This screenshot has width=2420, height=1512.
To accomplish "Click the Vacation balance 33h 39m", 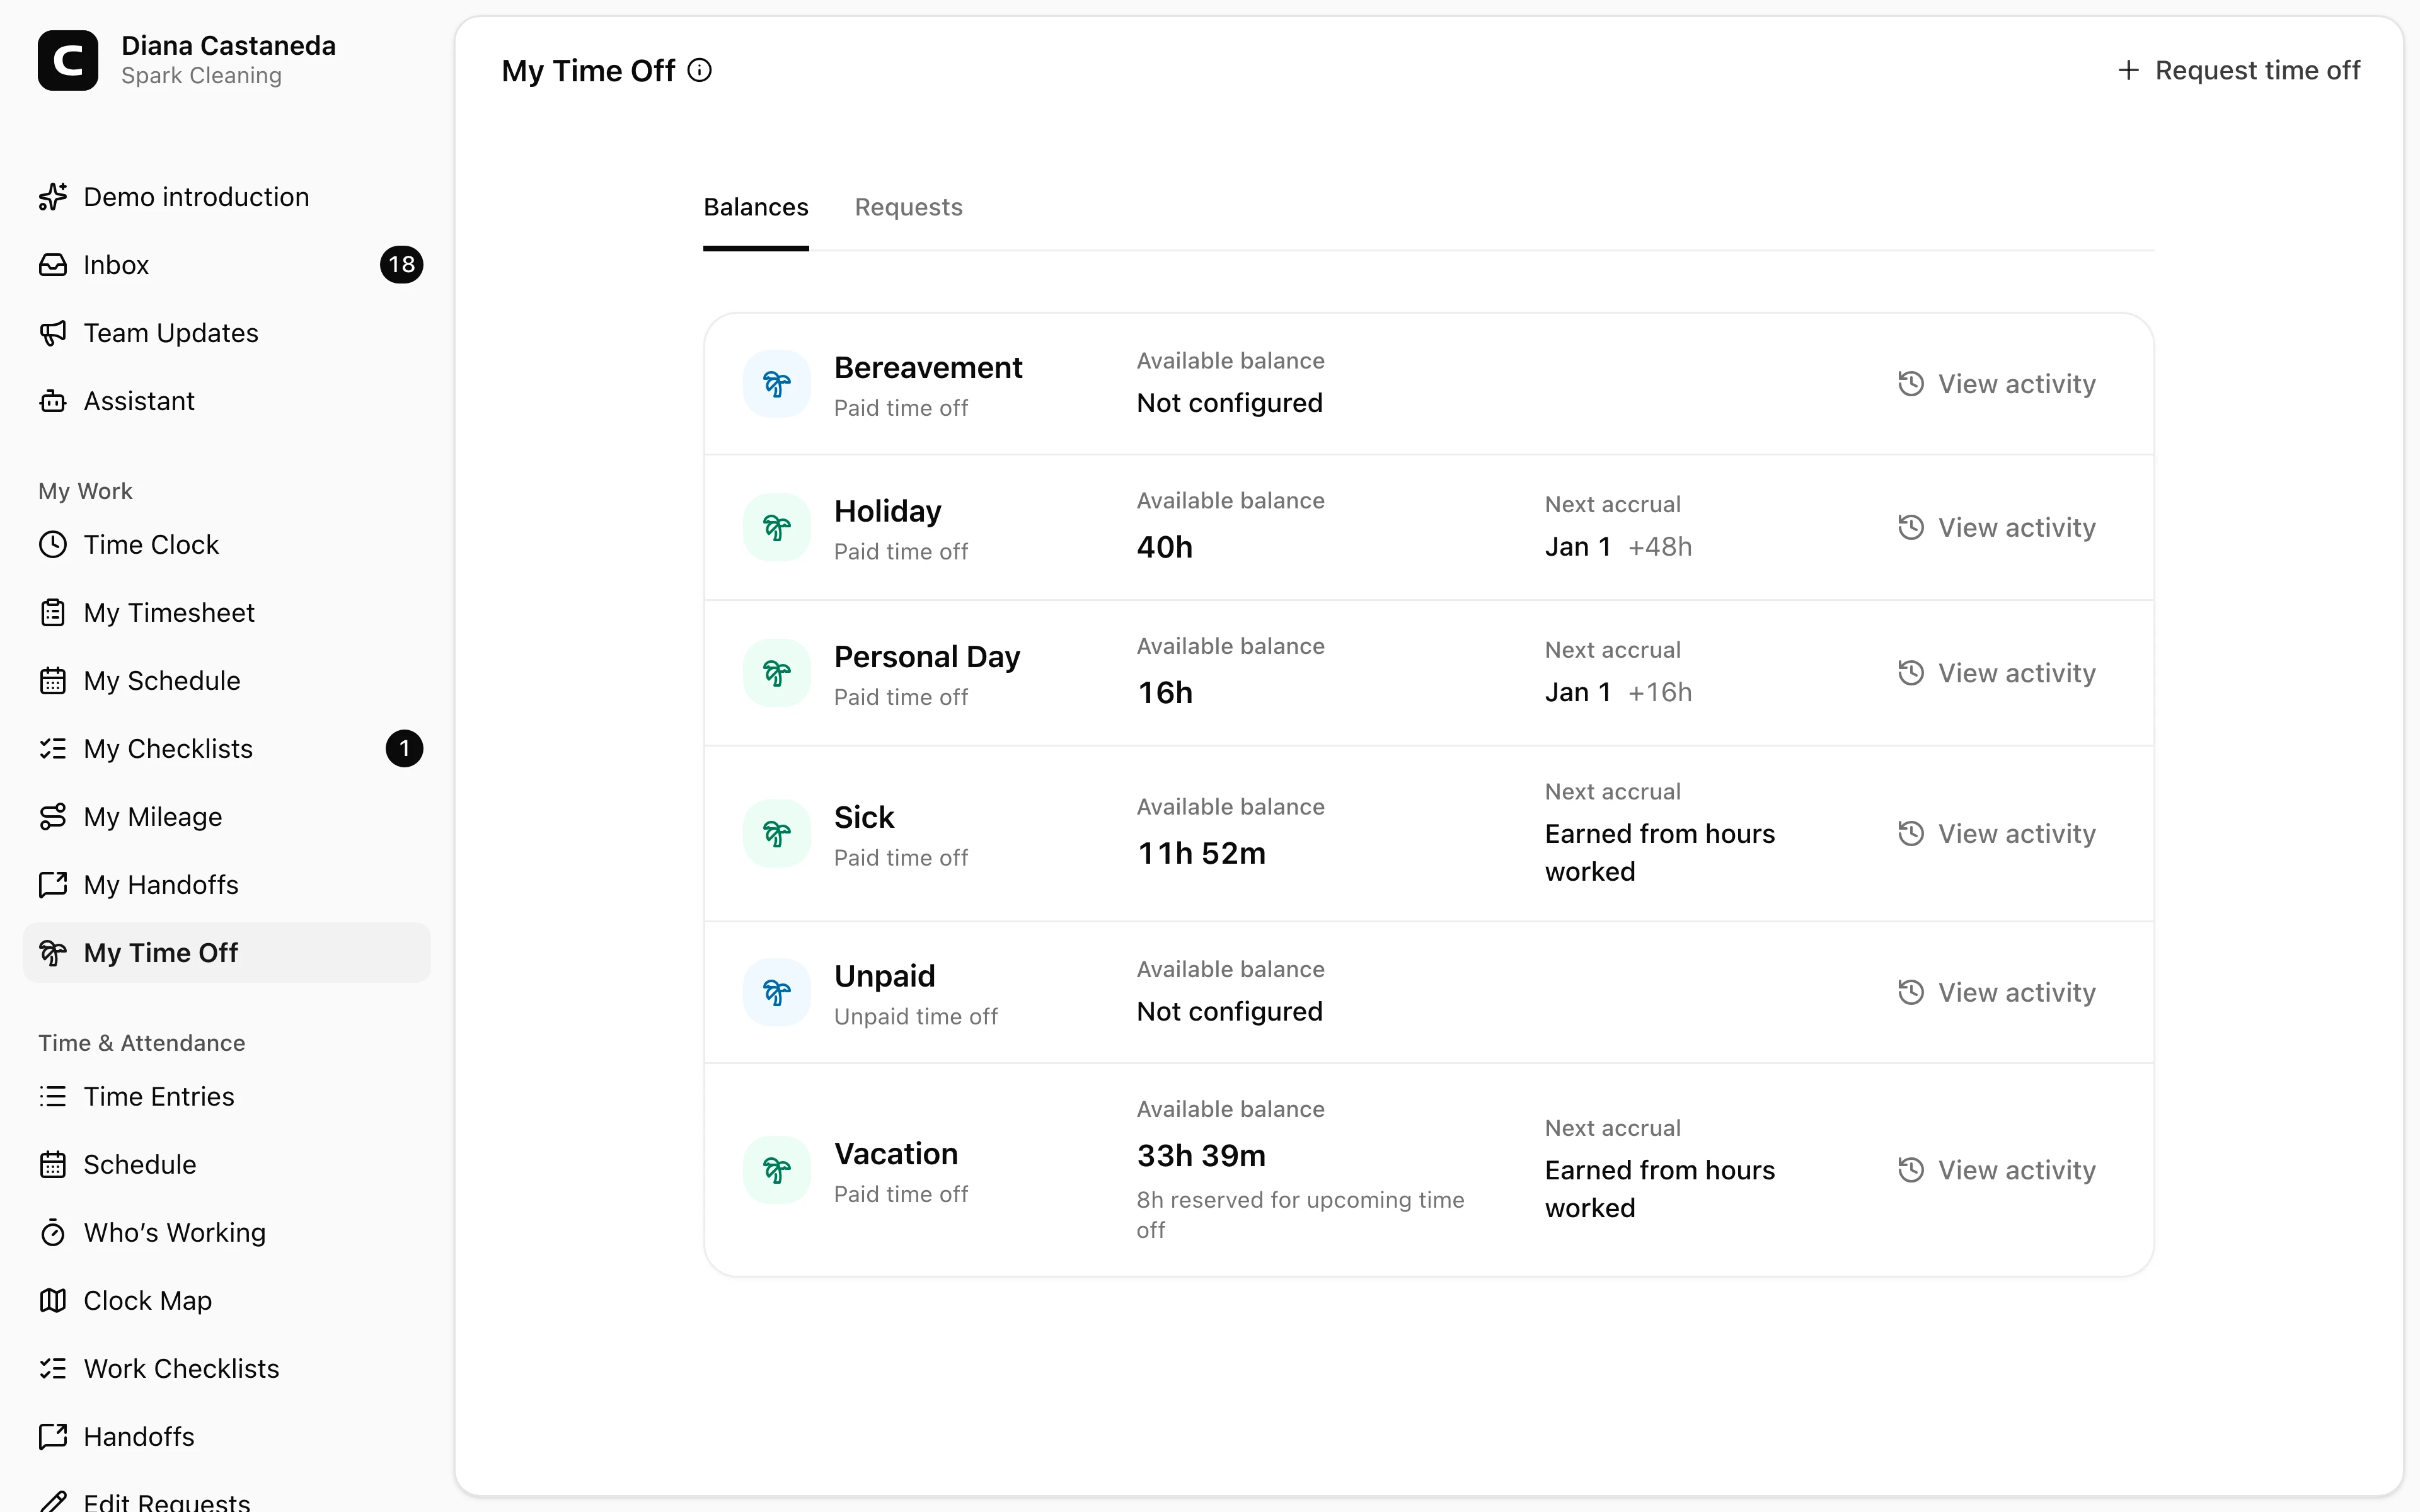I will (1201, 1155).
